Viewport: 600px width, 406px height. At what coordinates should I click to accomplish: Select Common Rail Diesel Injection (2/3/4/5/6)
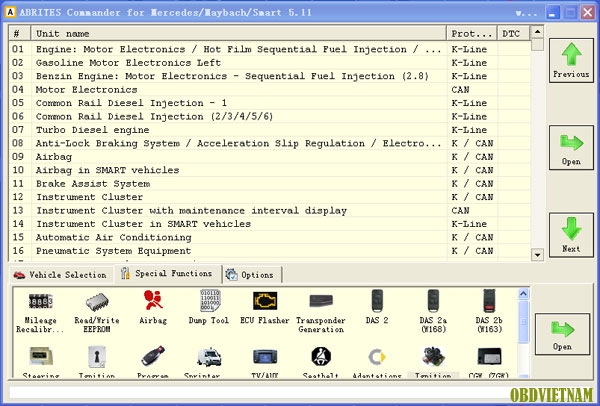(x=270, y=116)
